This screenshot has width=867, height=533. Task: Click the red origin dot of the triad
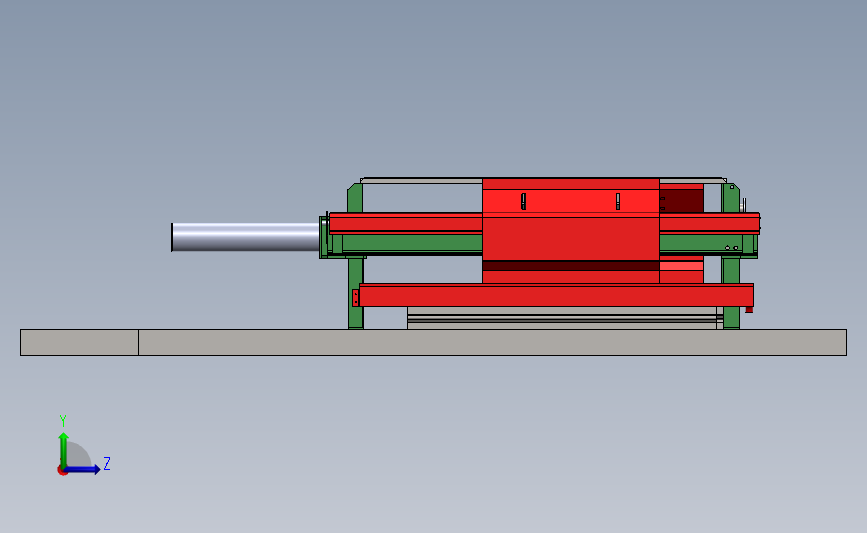point(62,471)
